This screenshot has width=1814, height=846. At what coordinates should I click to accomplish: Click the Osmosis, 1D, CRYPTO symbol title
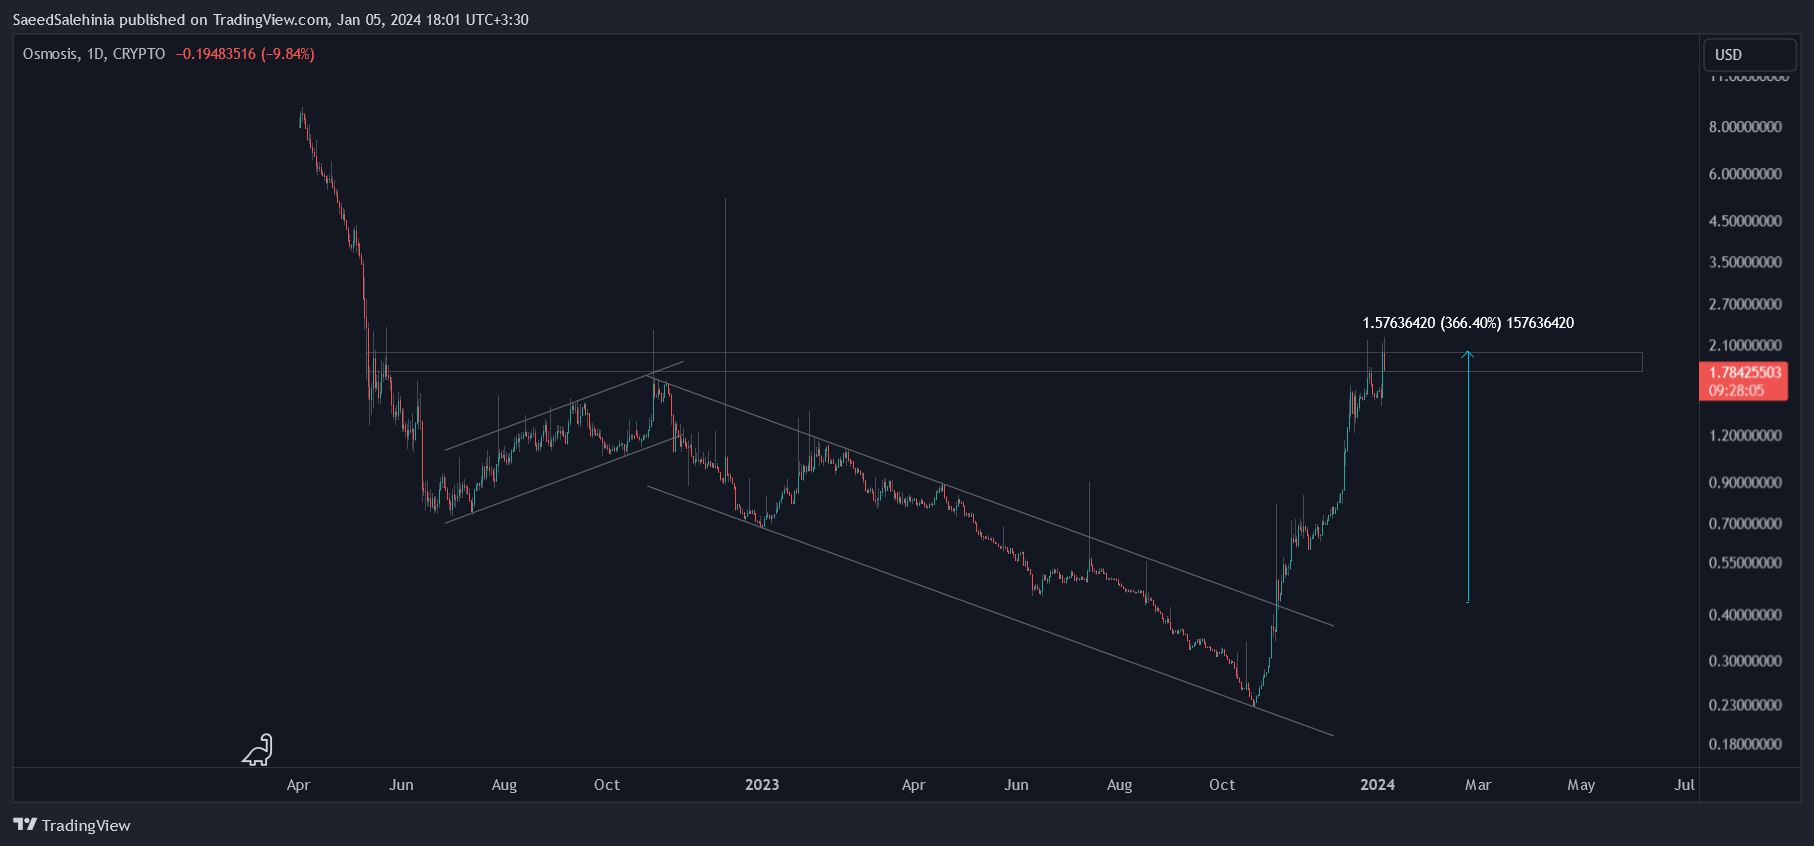94,54
